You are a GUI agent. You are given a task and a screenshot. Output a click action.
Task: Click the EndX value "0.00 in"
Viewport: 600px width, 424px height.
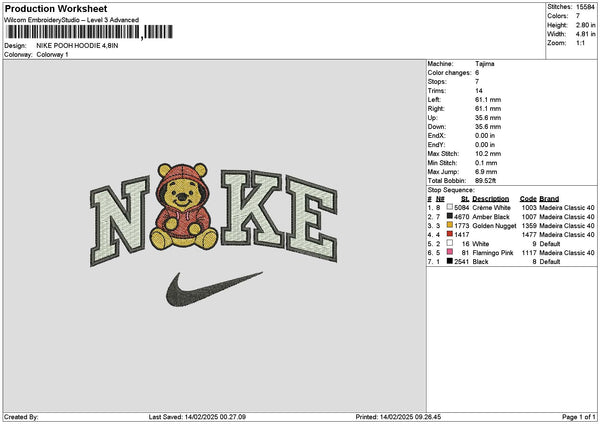pos(485,135)
